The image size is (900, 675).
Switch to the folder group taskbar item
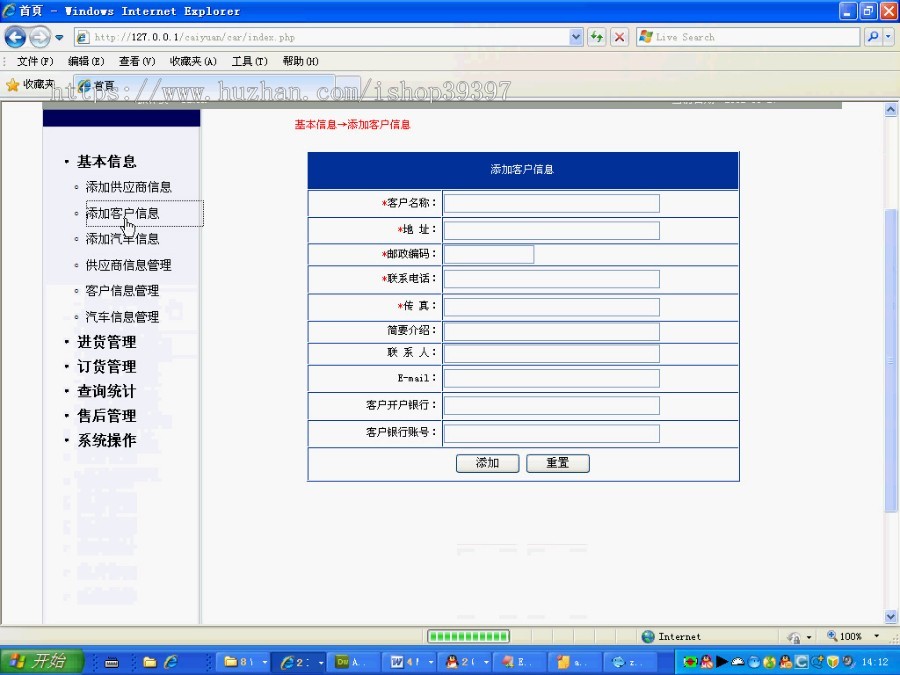click(245, 662)
